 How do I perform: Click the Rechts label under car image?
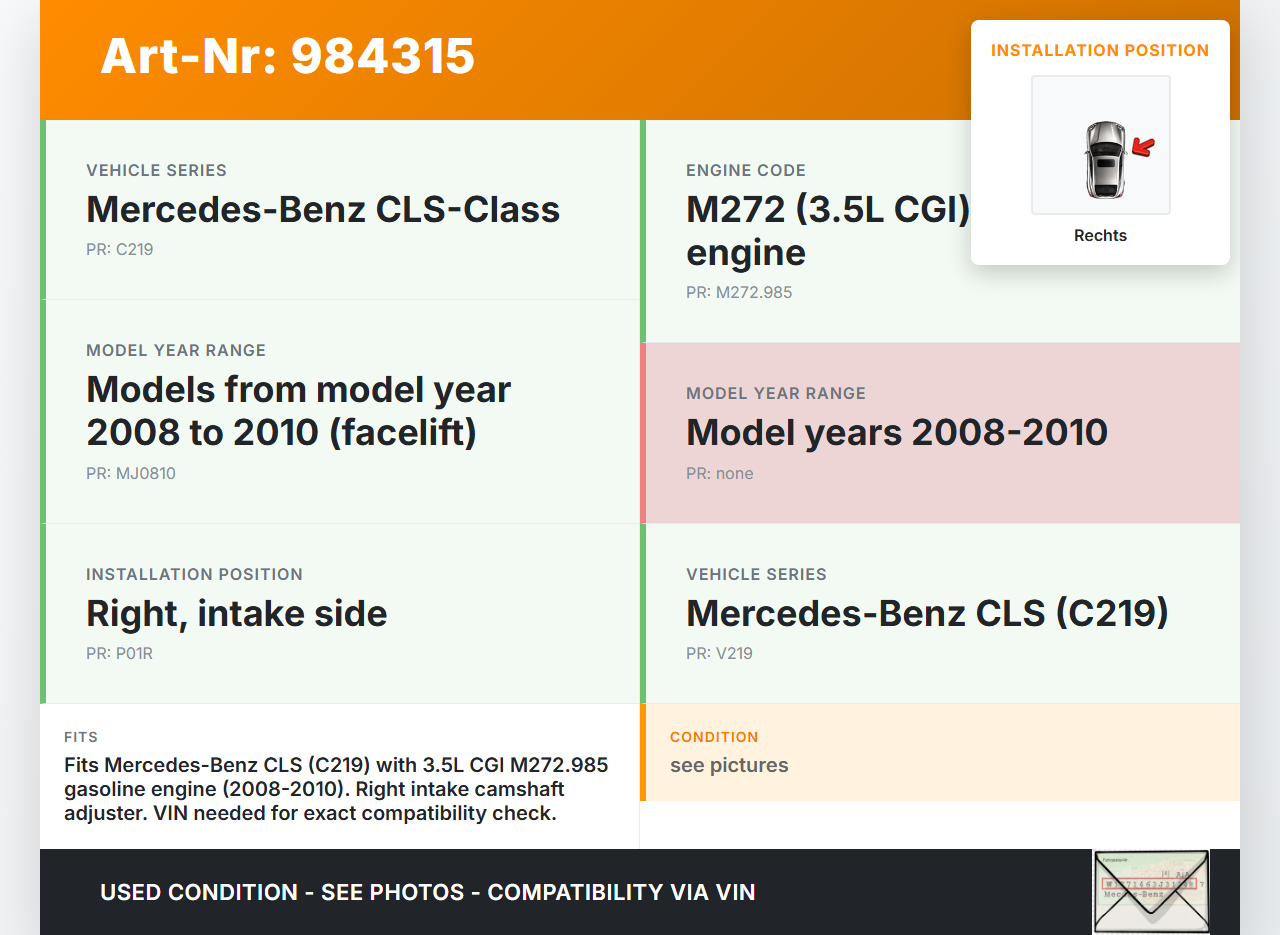tap(1100, 236)
